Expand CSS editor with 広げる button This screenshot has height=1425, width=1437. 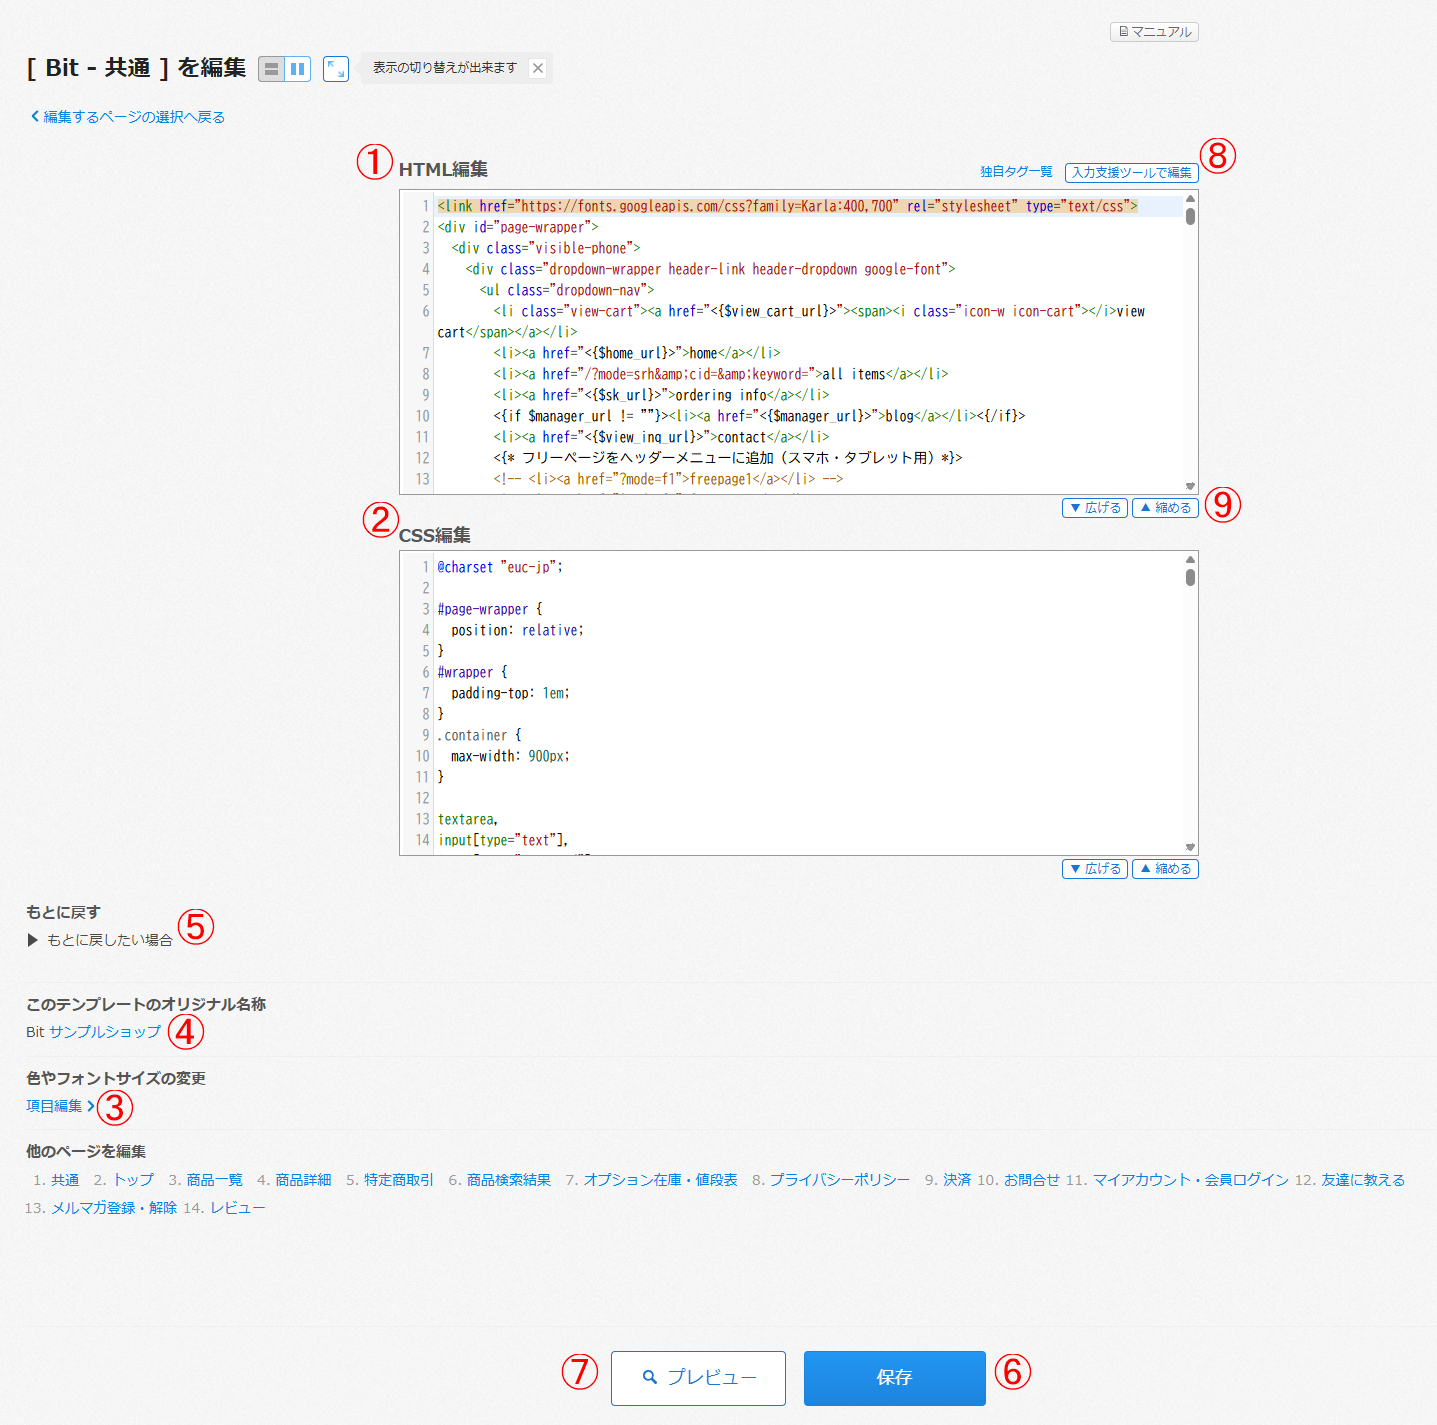coord(1095,869)
